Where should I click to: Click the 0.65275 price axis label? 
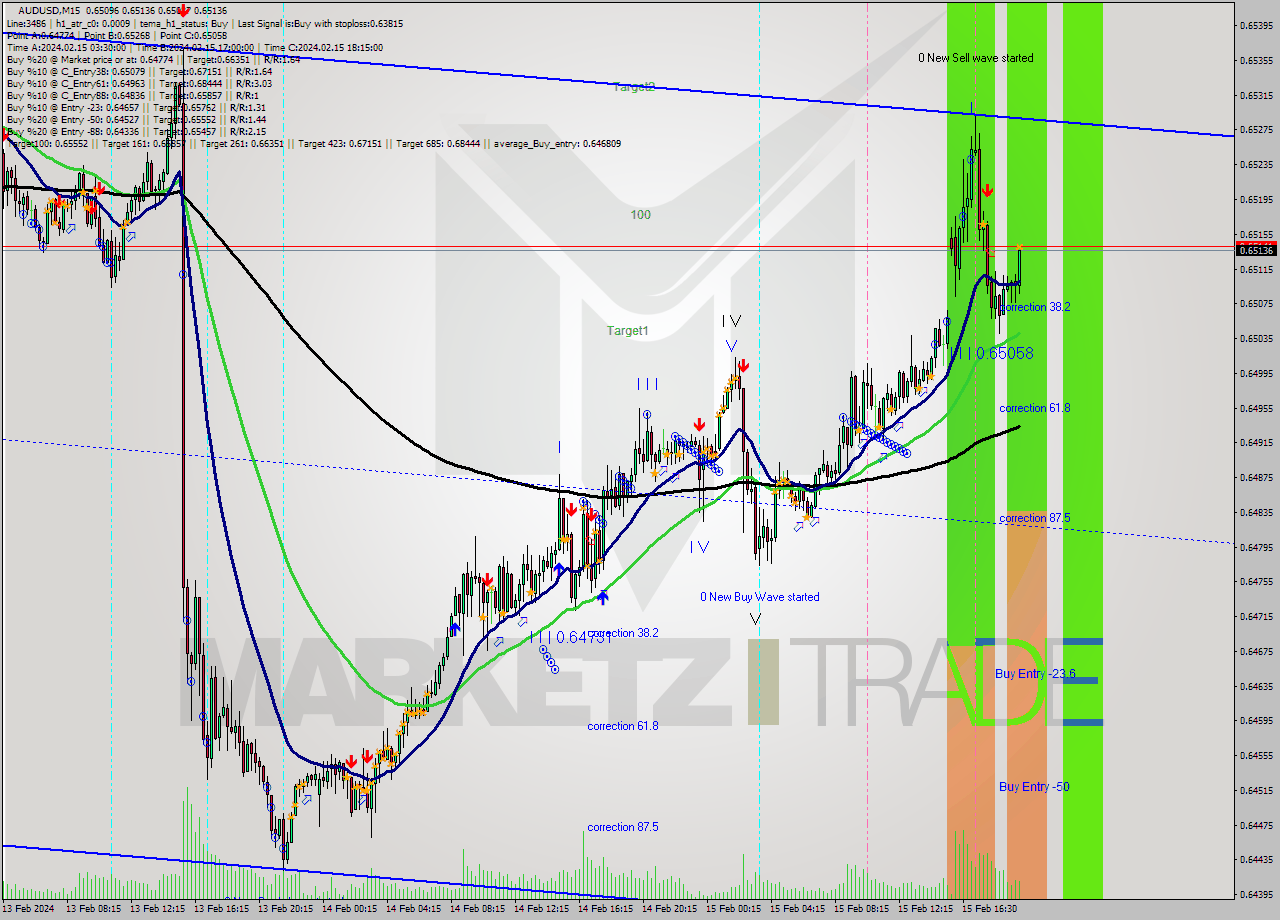tap(1255, 130)
